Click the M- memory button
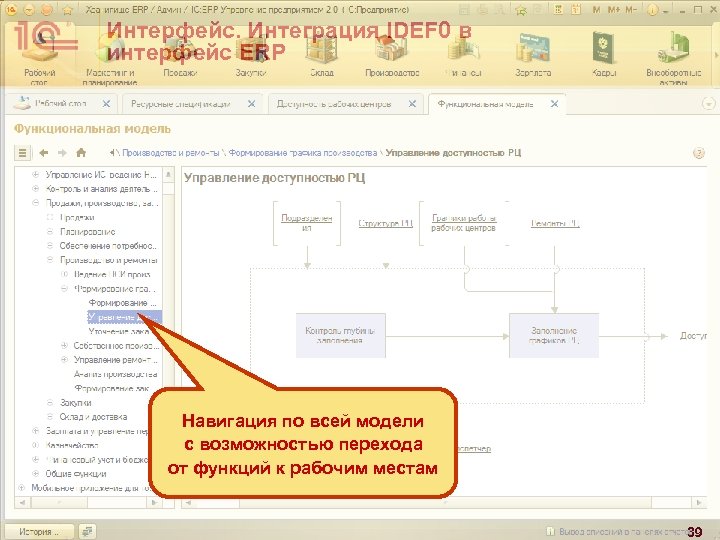 coord(631,10)
